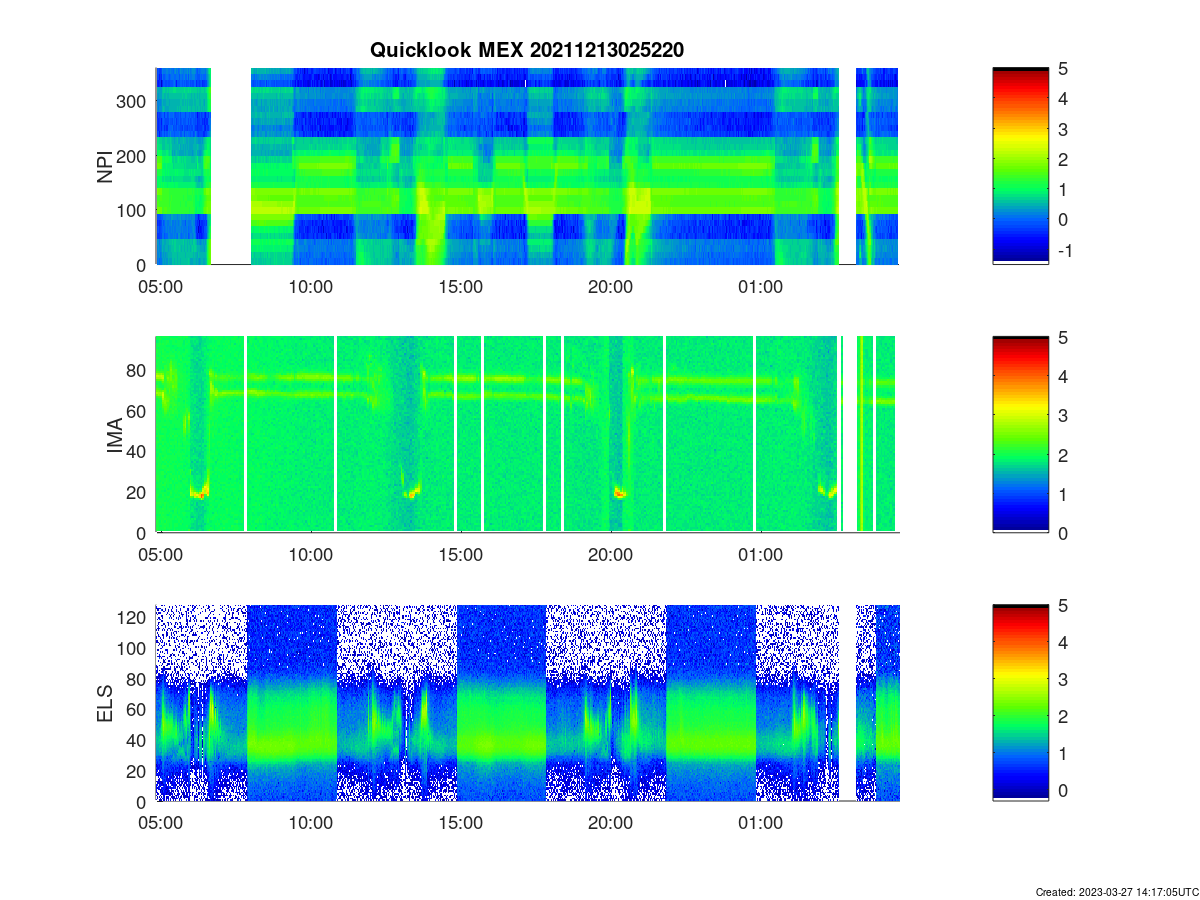Image resolution: width=1200 pixels, height=900 pixels.
Task: Click 01:00 tick under IMA plot
Action: tap(760, 555)
